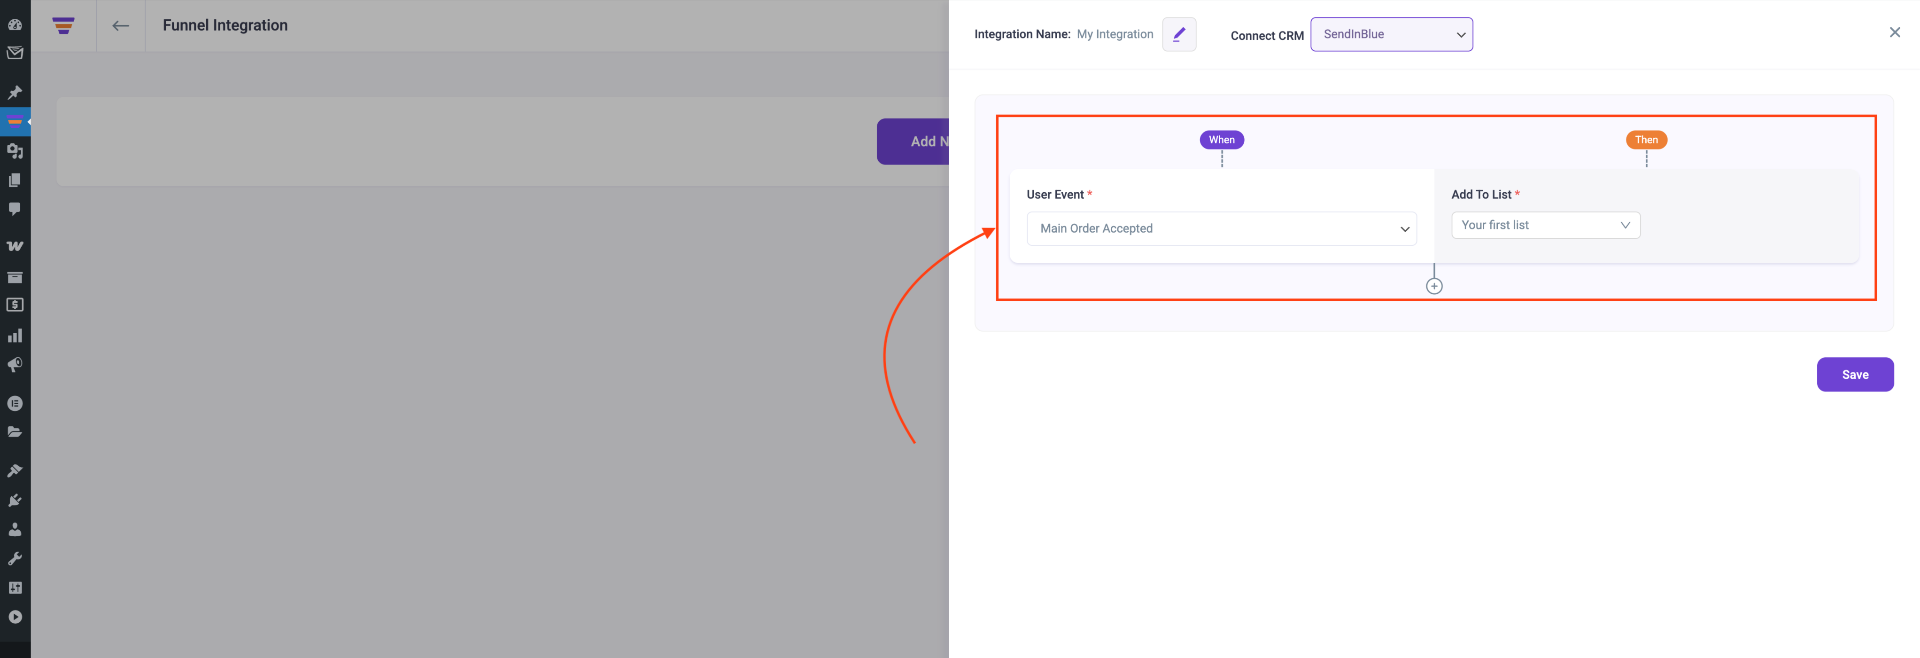Close the integration side panel
This screenshot has width=1920, height=658.
click(x=1894, y=32)
